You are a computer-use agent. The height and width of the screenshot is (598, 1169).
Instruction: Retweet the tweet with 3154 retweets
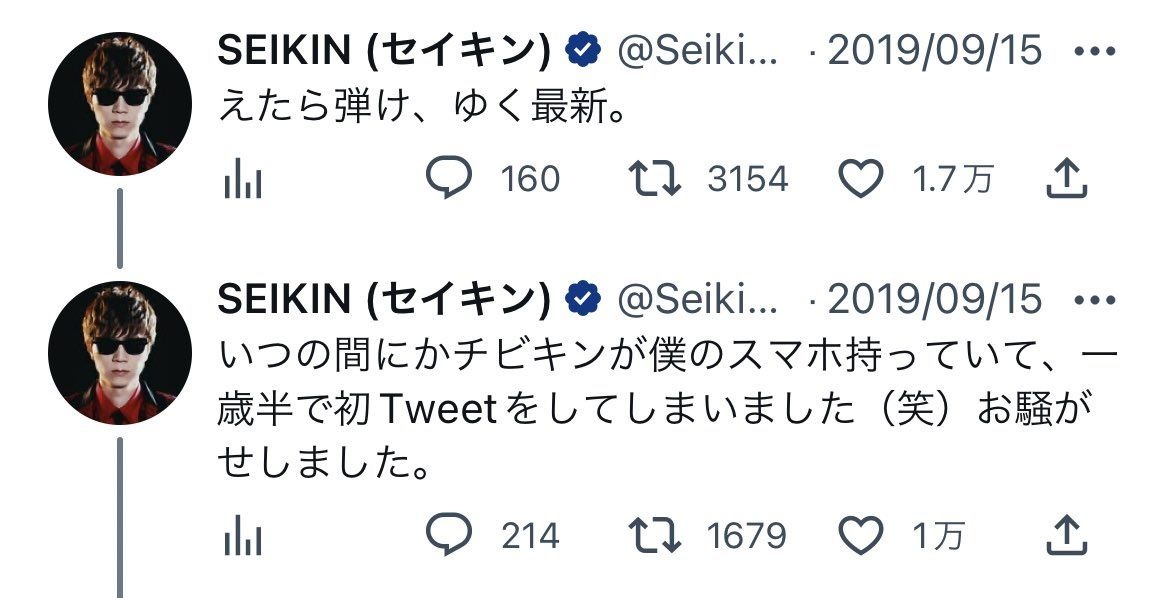pos(654,179)
